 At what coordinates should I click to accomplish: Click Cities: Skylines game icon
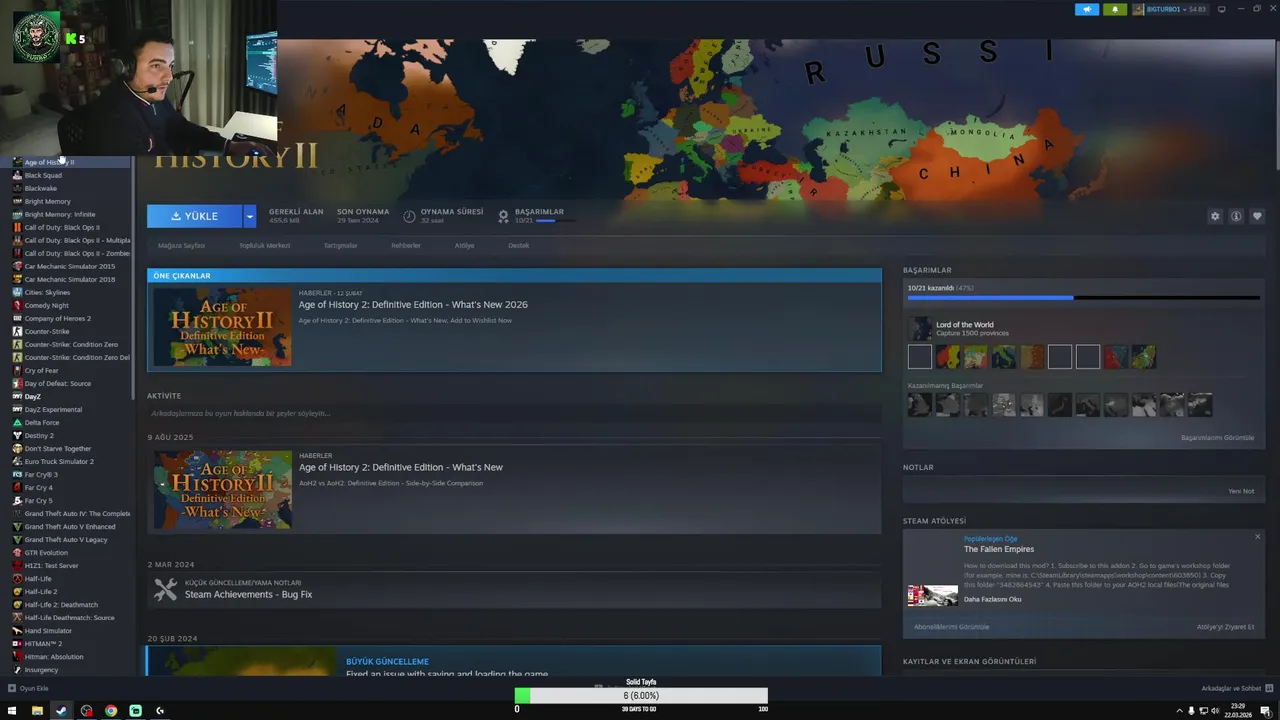[17, 292]
